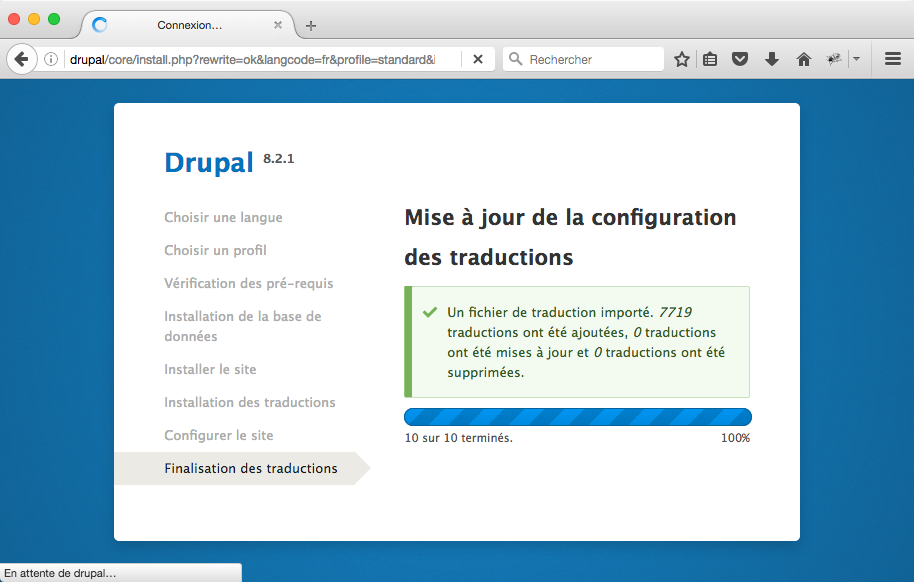Click the 100% progress value

pos(735,438)
